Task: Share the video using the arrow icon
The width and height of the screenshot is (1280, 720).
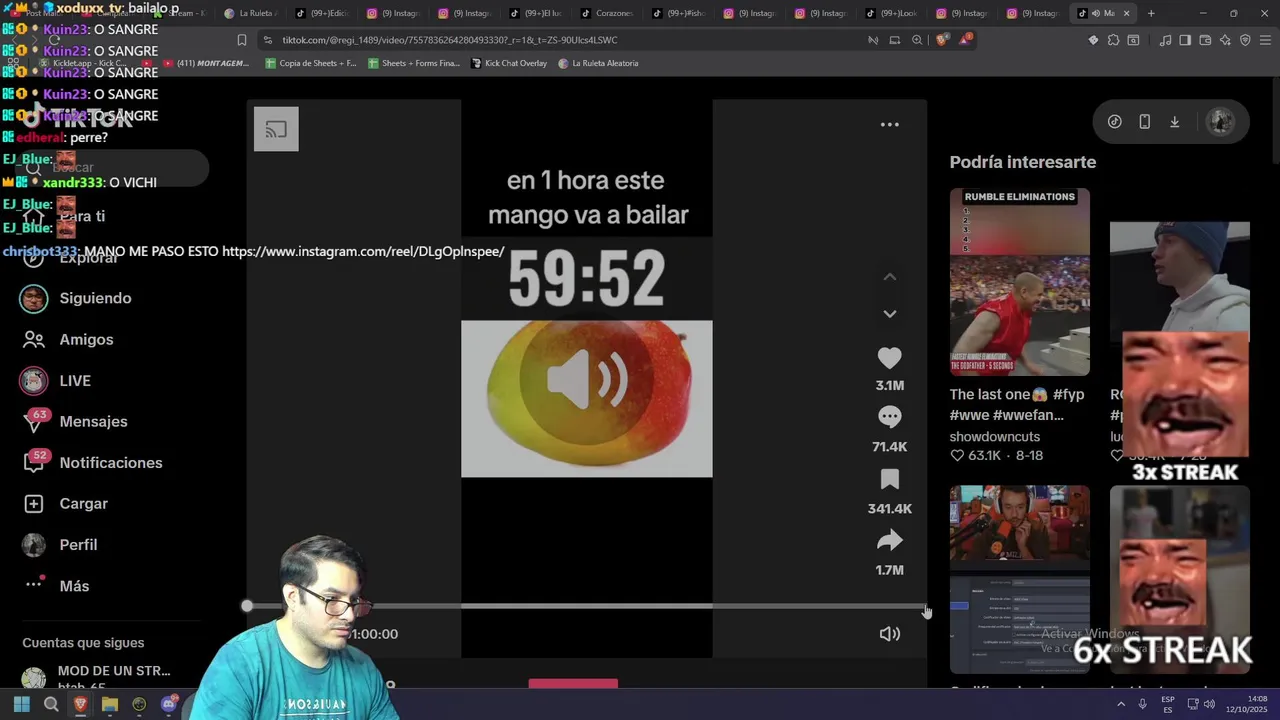Action: point(889,541)
